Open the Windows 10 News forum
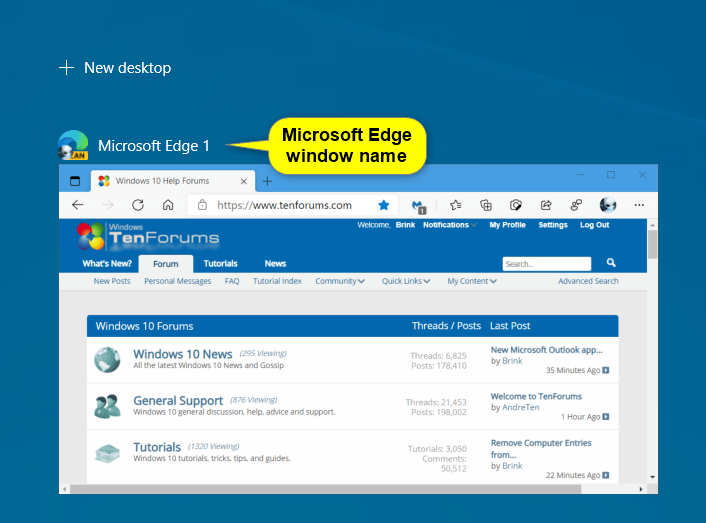 (x=183, y=354)
